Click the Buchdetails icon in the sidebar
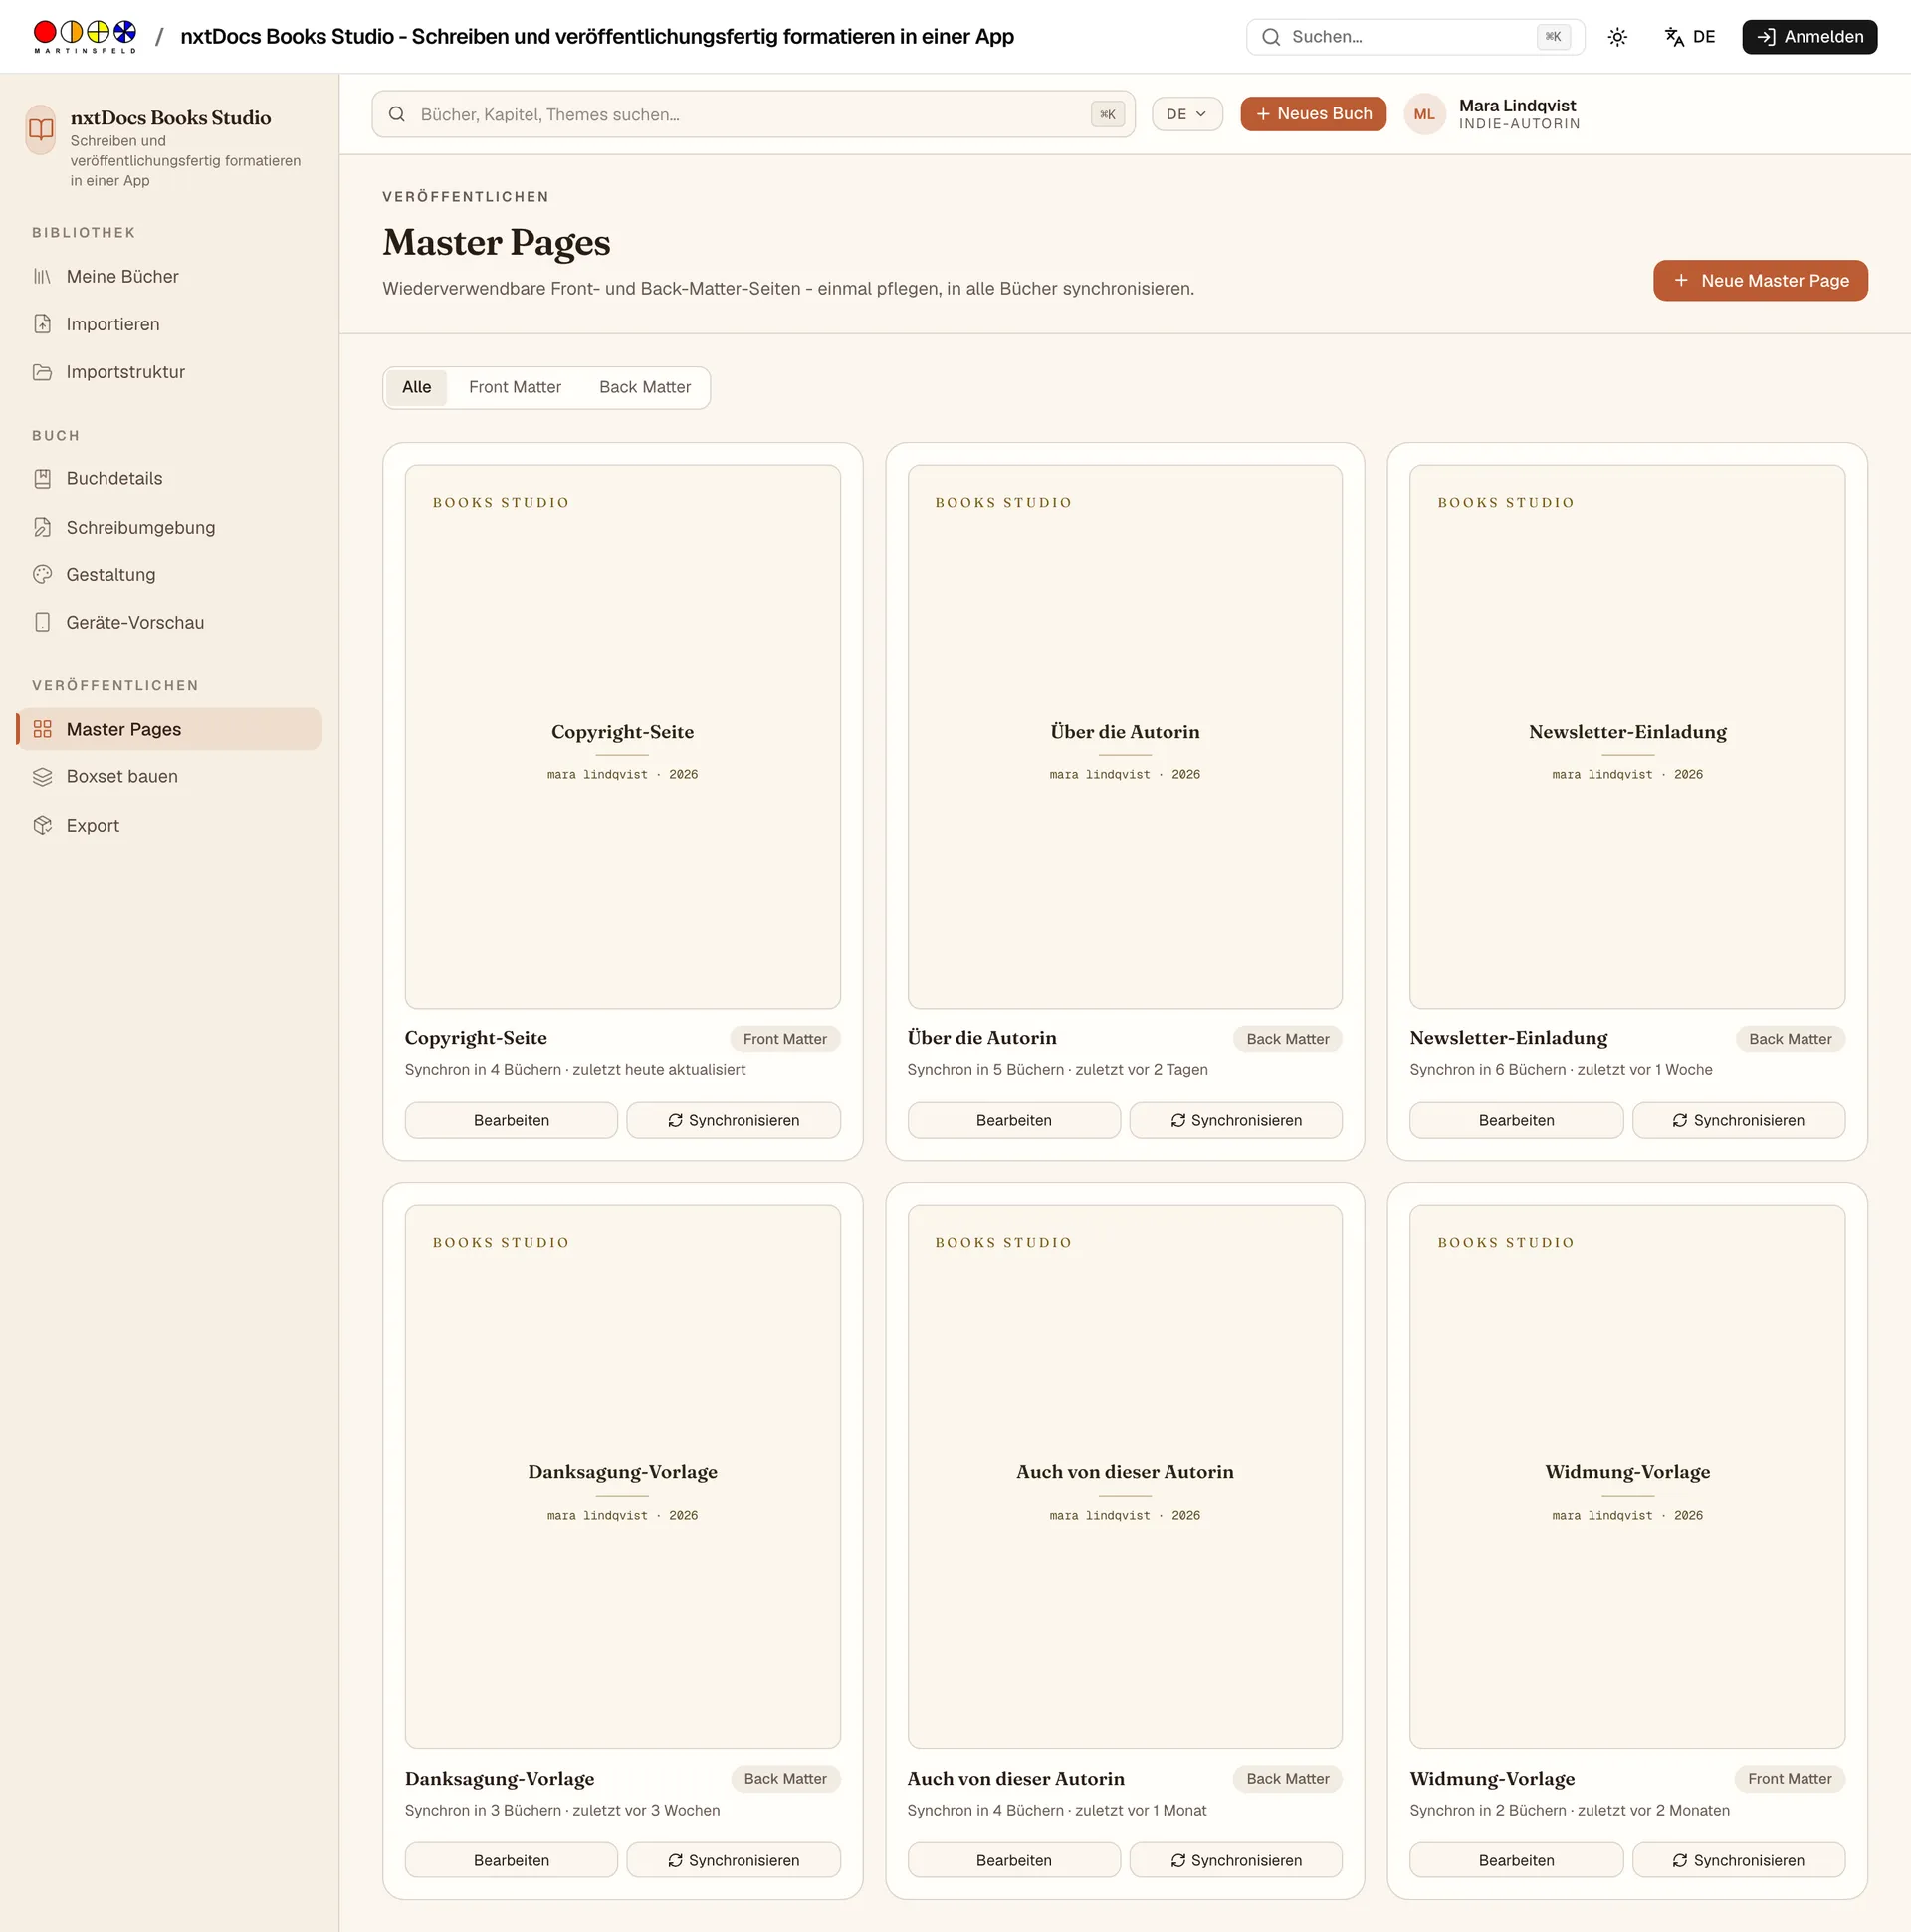 click(42, 478)
